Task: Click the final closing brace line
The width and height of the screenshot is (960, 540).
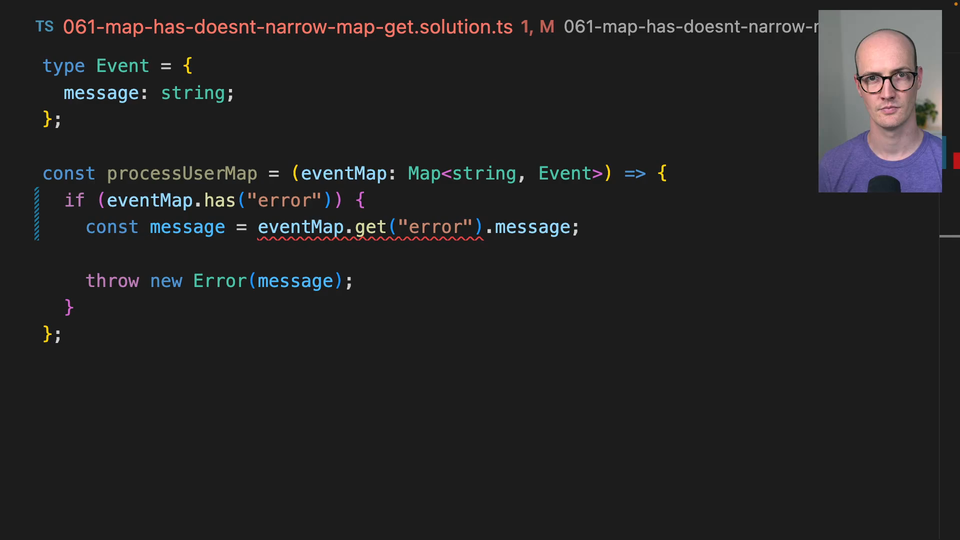Action: click(x=52, y=335)
